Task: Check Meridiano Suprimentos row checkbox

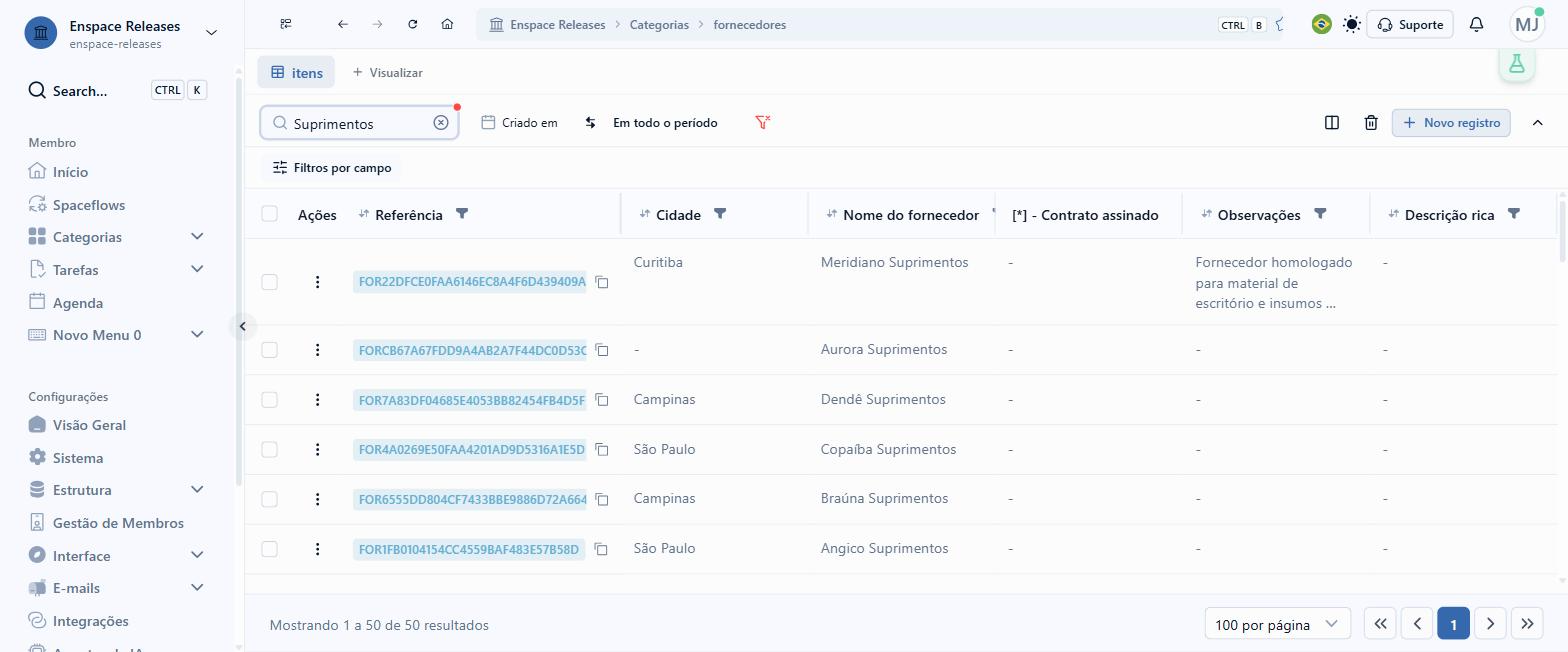Action: coord(269,282)
